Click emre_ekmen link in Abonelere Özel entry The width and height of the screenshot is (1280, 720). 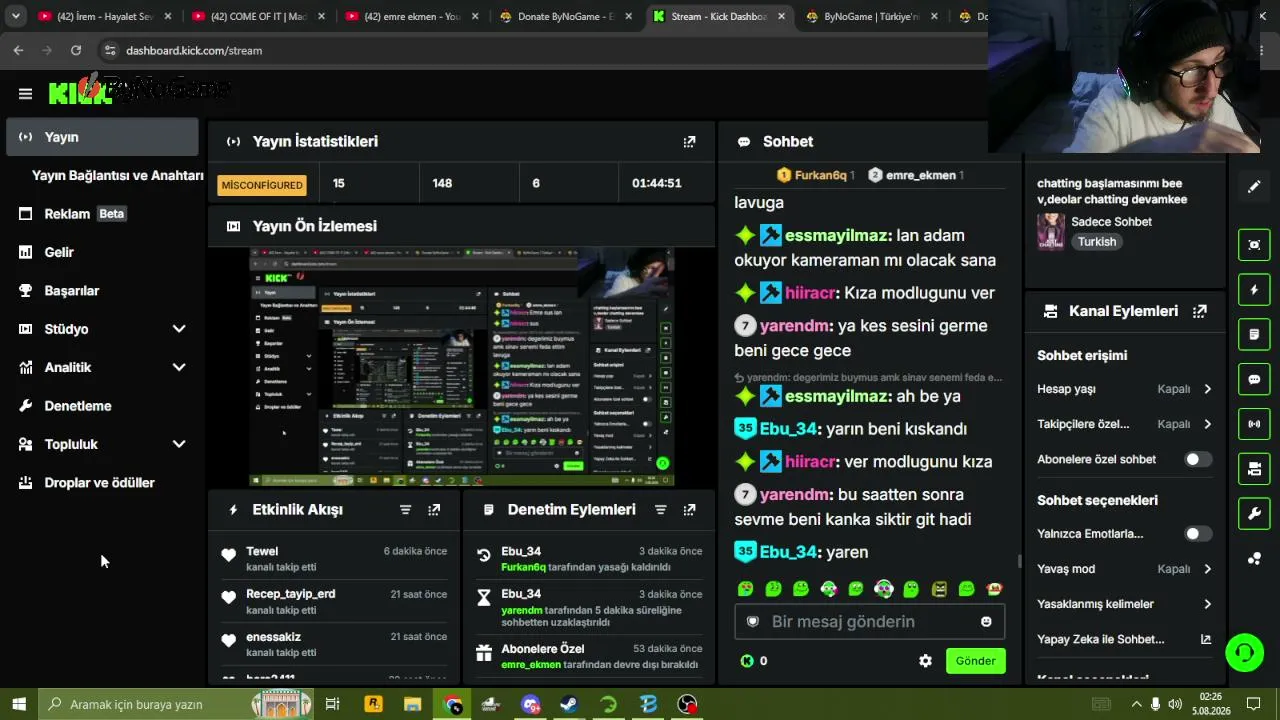pyautogui.click(x=531, y=664)
